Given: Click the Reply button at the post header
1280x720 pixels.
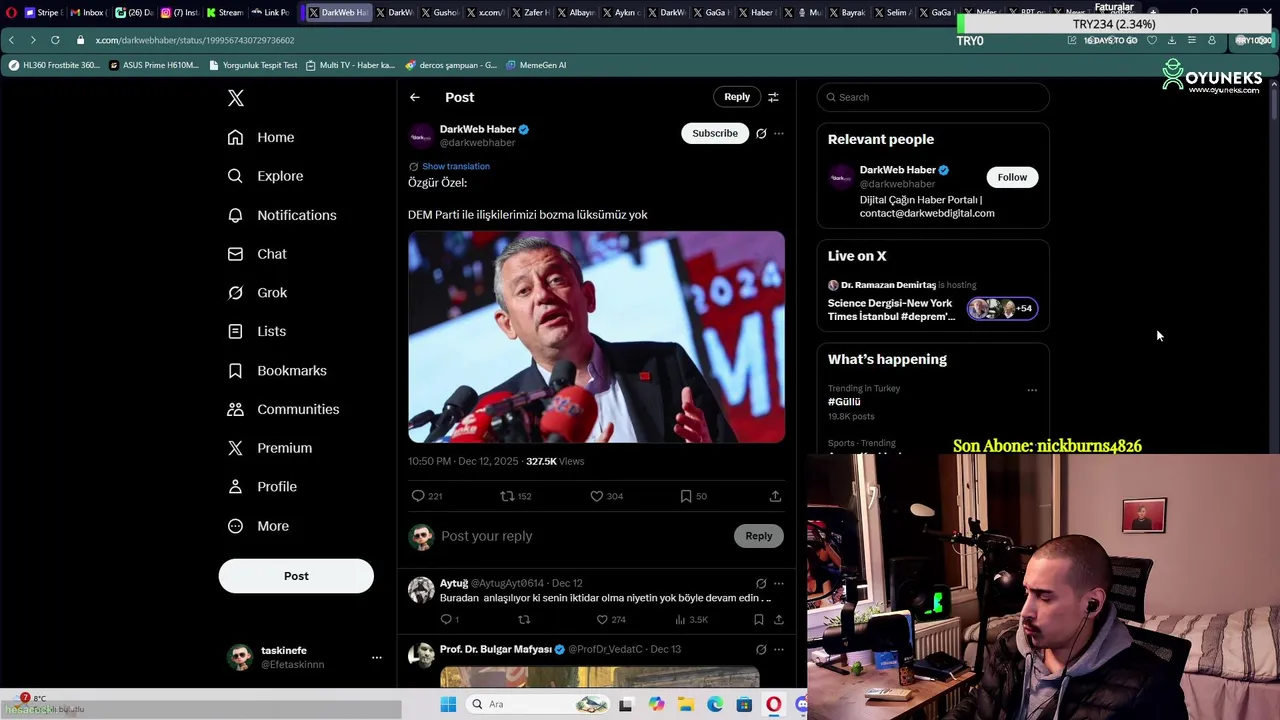Looking at the screenshot, I should pos(737,97).
